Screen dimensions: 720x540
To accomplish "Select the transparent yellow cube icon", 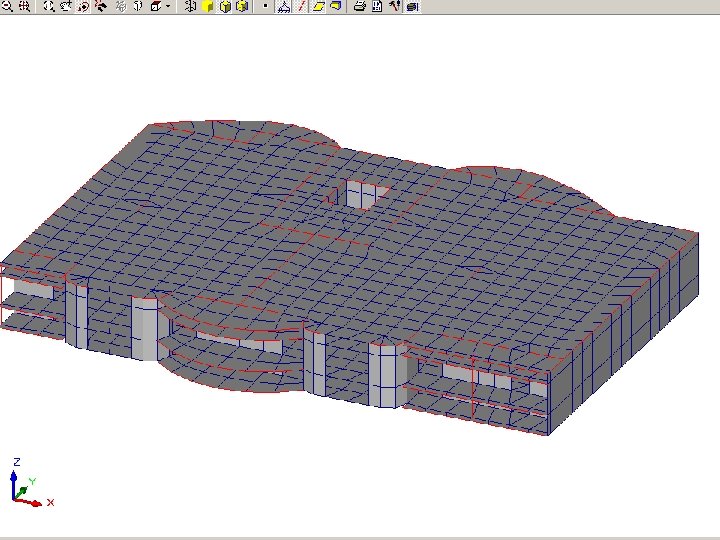I will point(242,6).
